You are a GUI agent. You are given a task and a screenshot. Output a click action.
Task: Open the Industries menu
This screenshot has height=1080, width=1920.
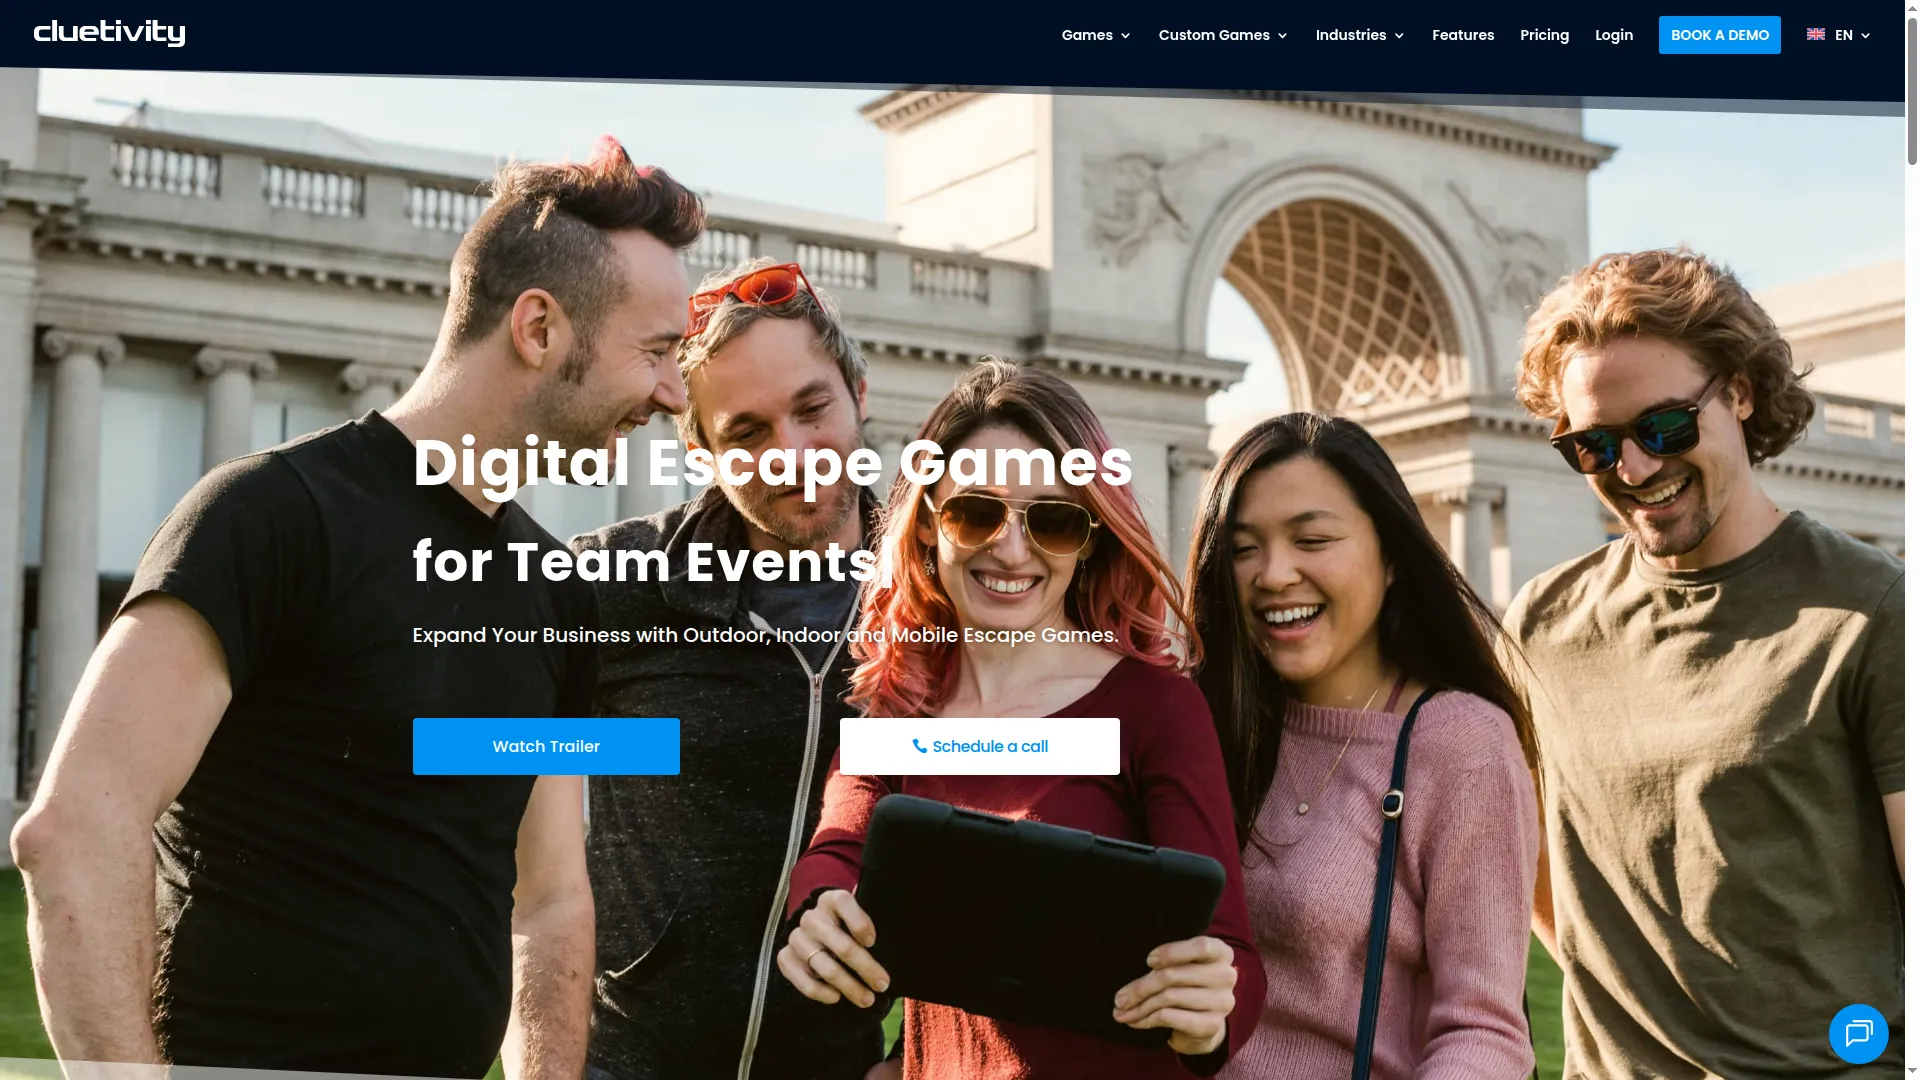1351,35
